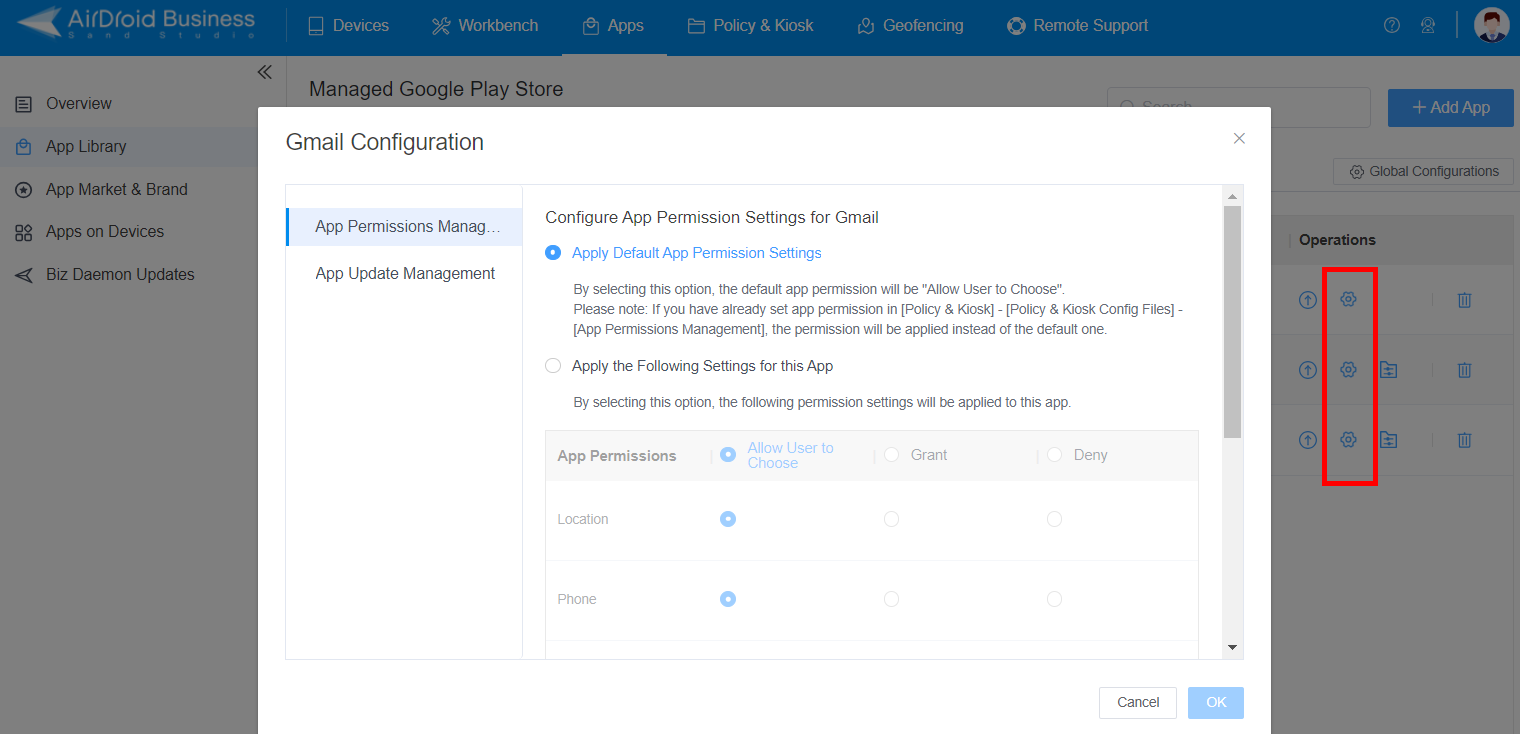Click the Overview sidebar icon

point(24,104)
